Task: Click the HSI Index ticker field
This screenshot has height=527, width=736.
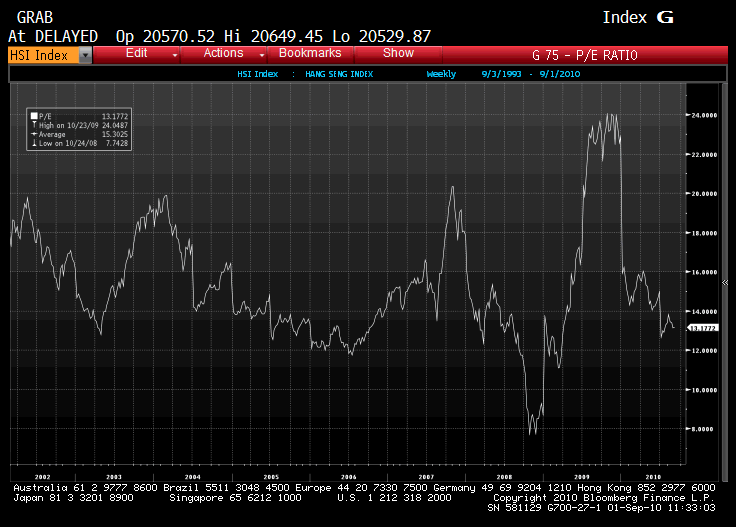Action: [x=44, y=55]
